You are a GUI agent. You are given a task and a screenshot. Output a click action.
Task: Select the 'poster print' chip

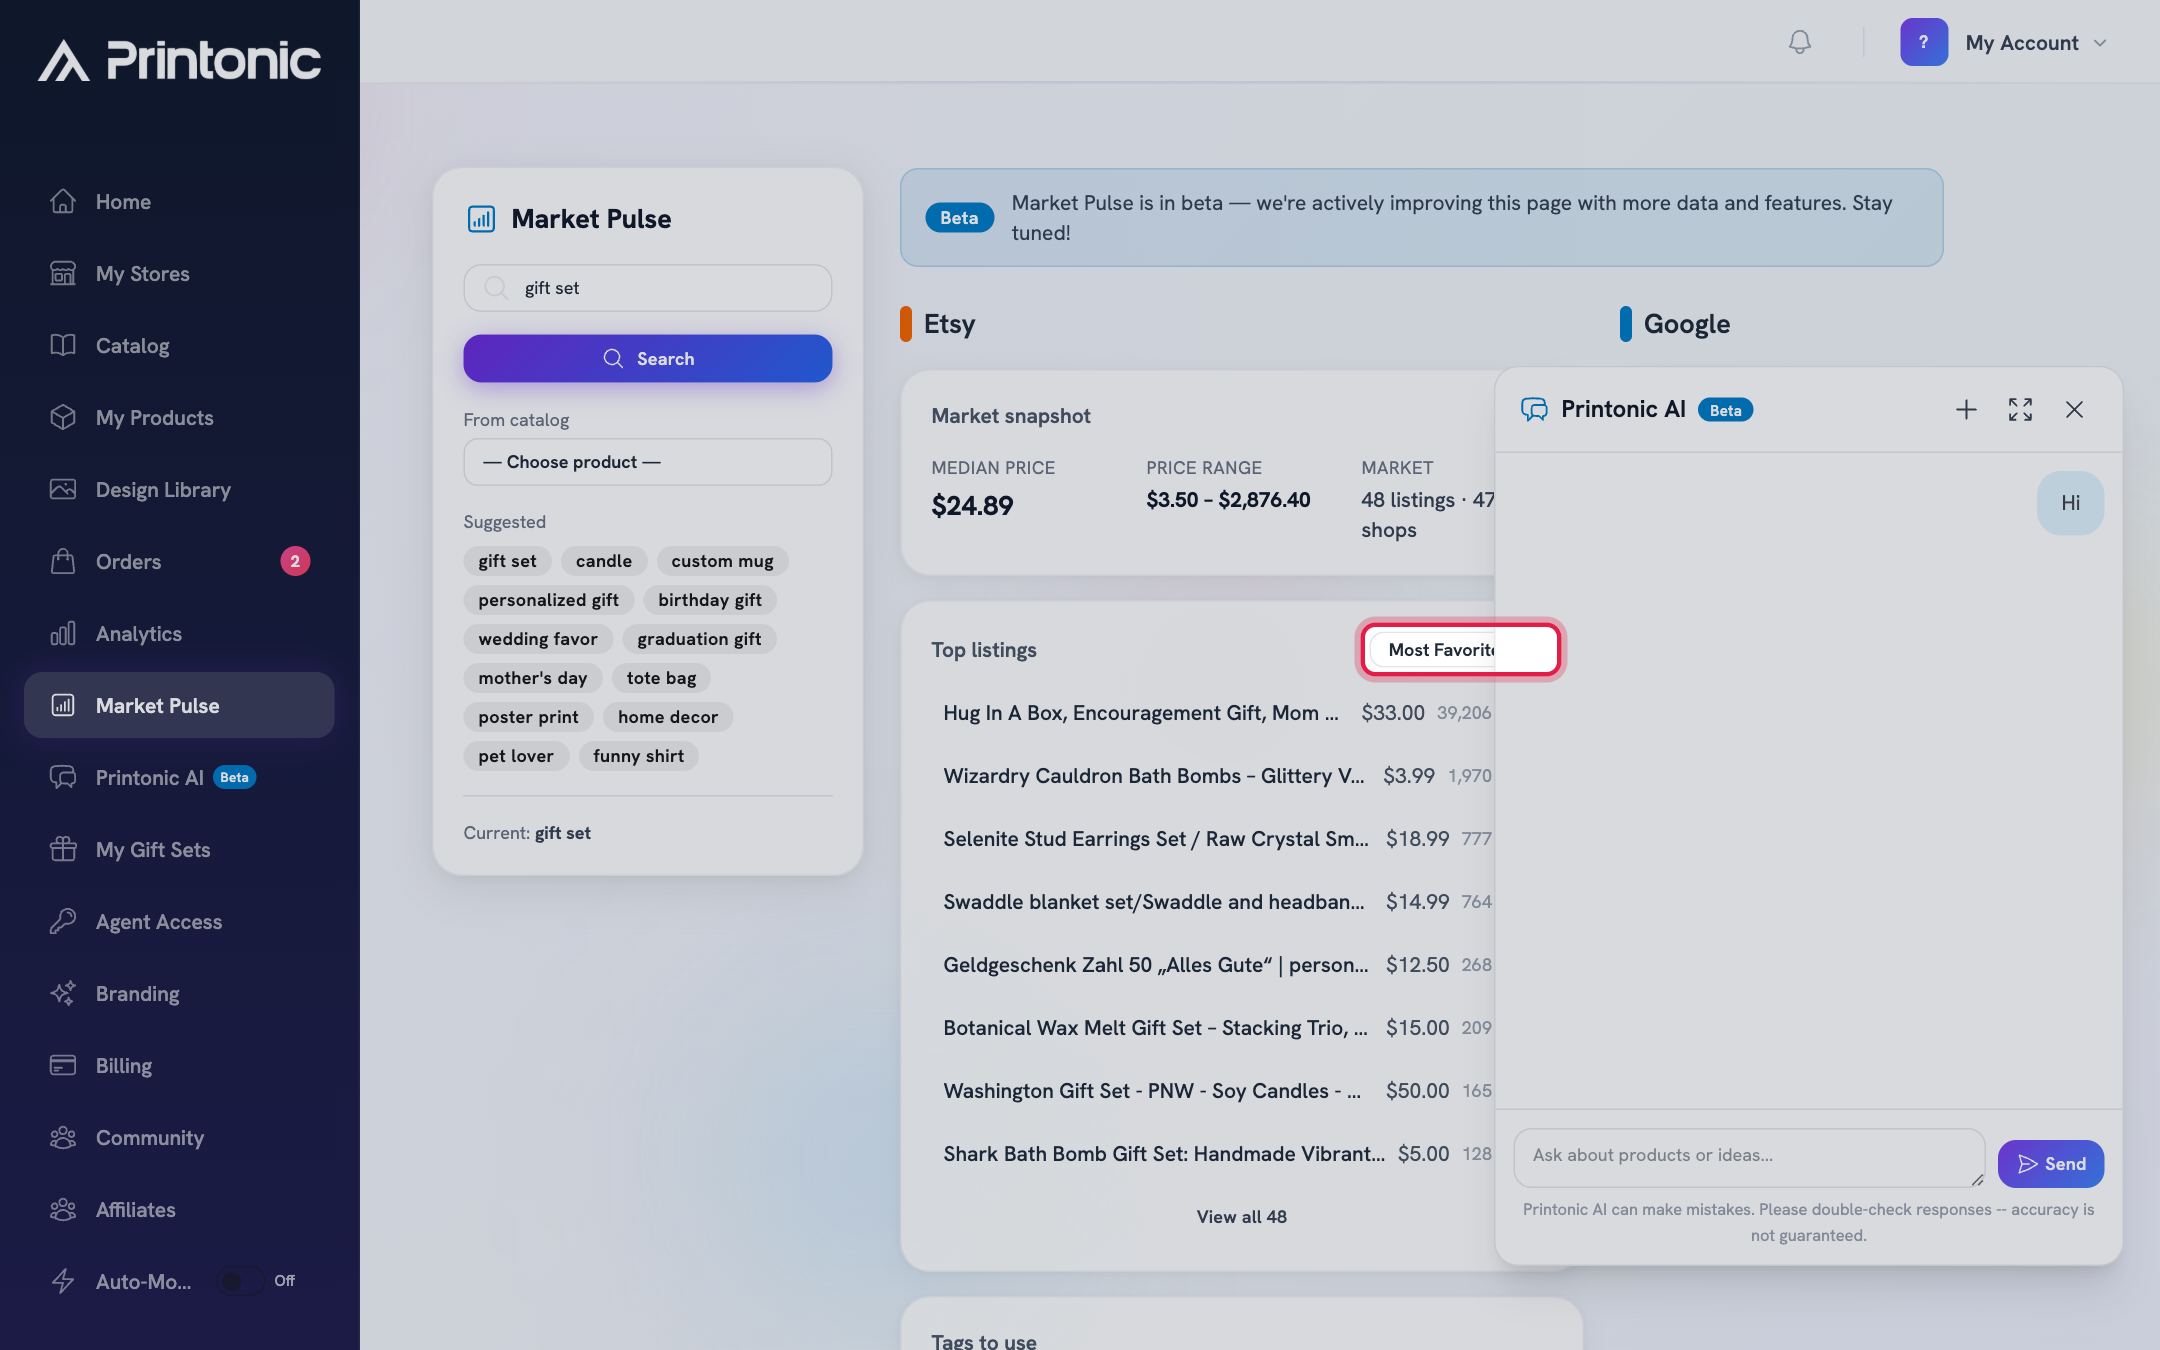point(528,717)
